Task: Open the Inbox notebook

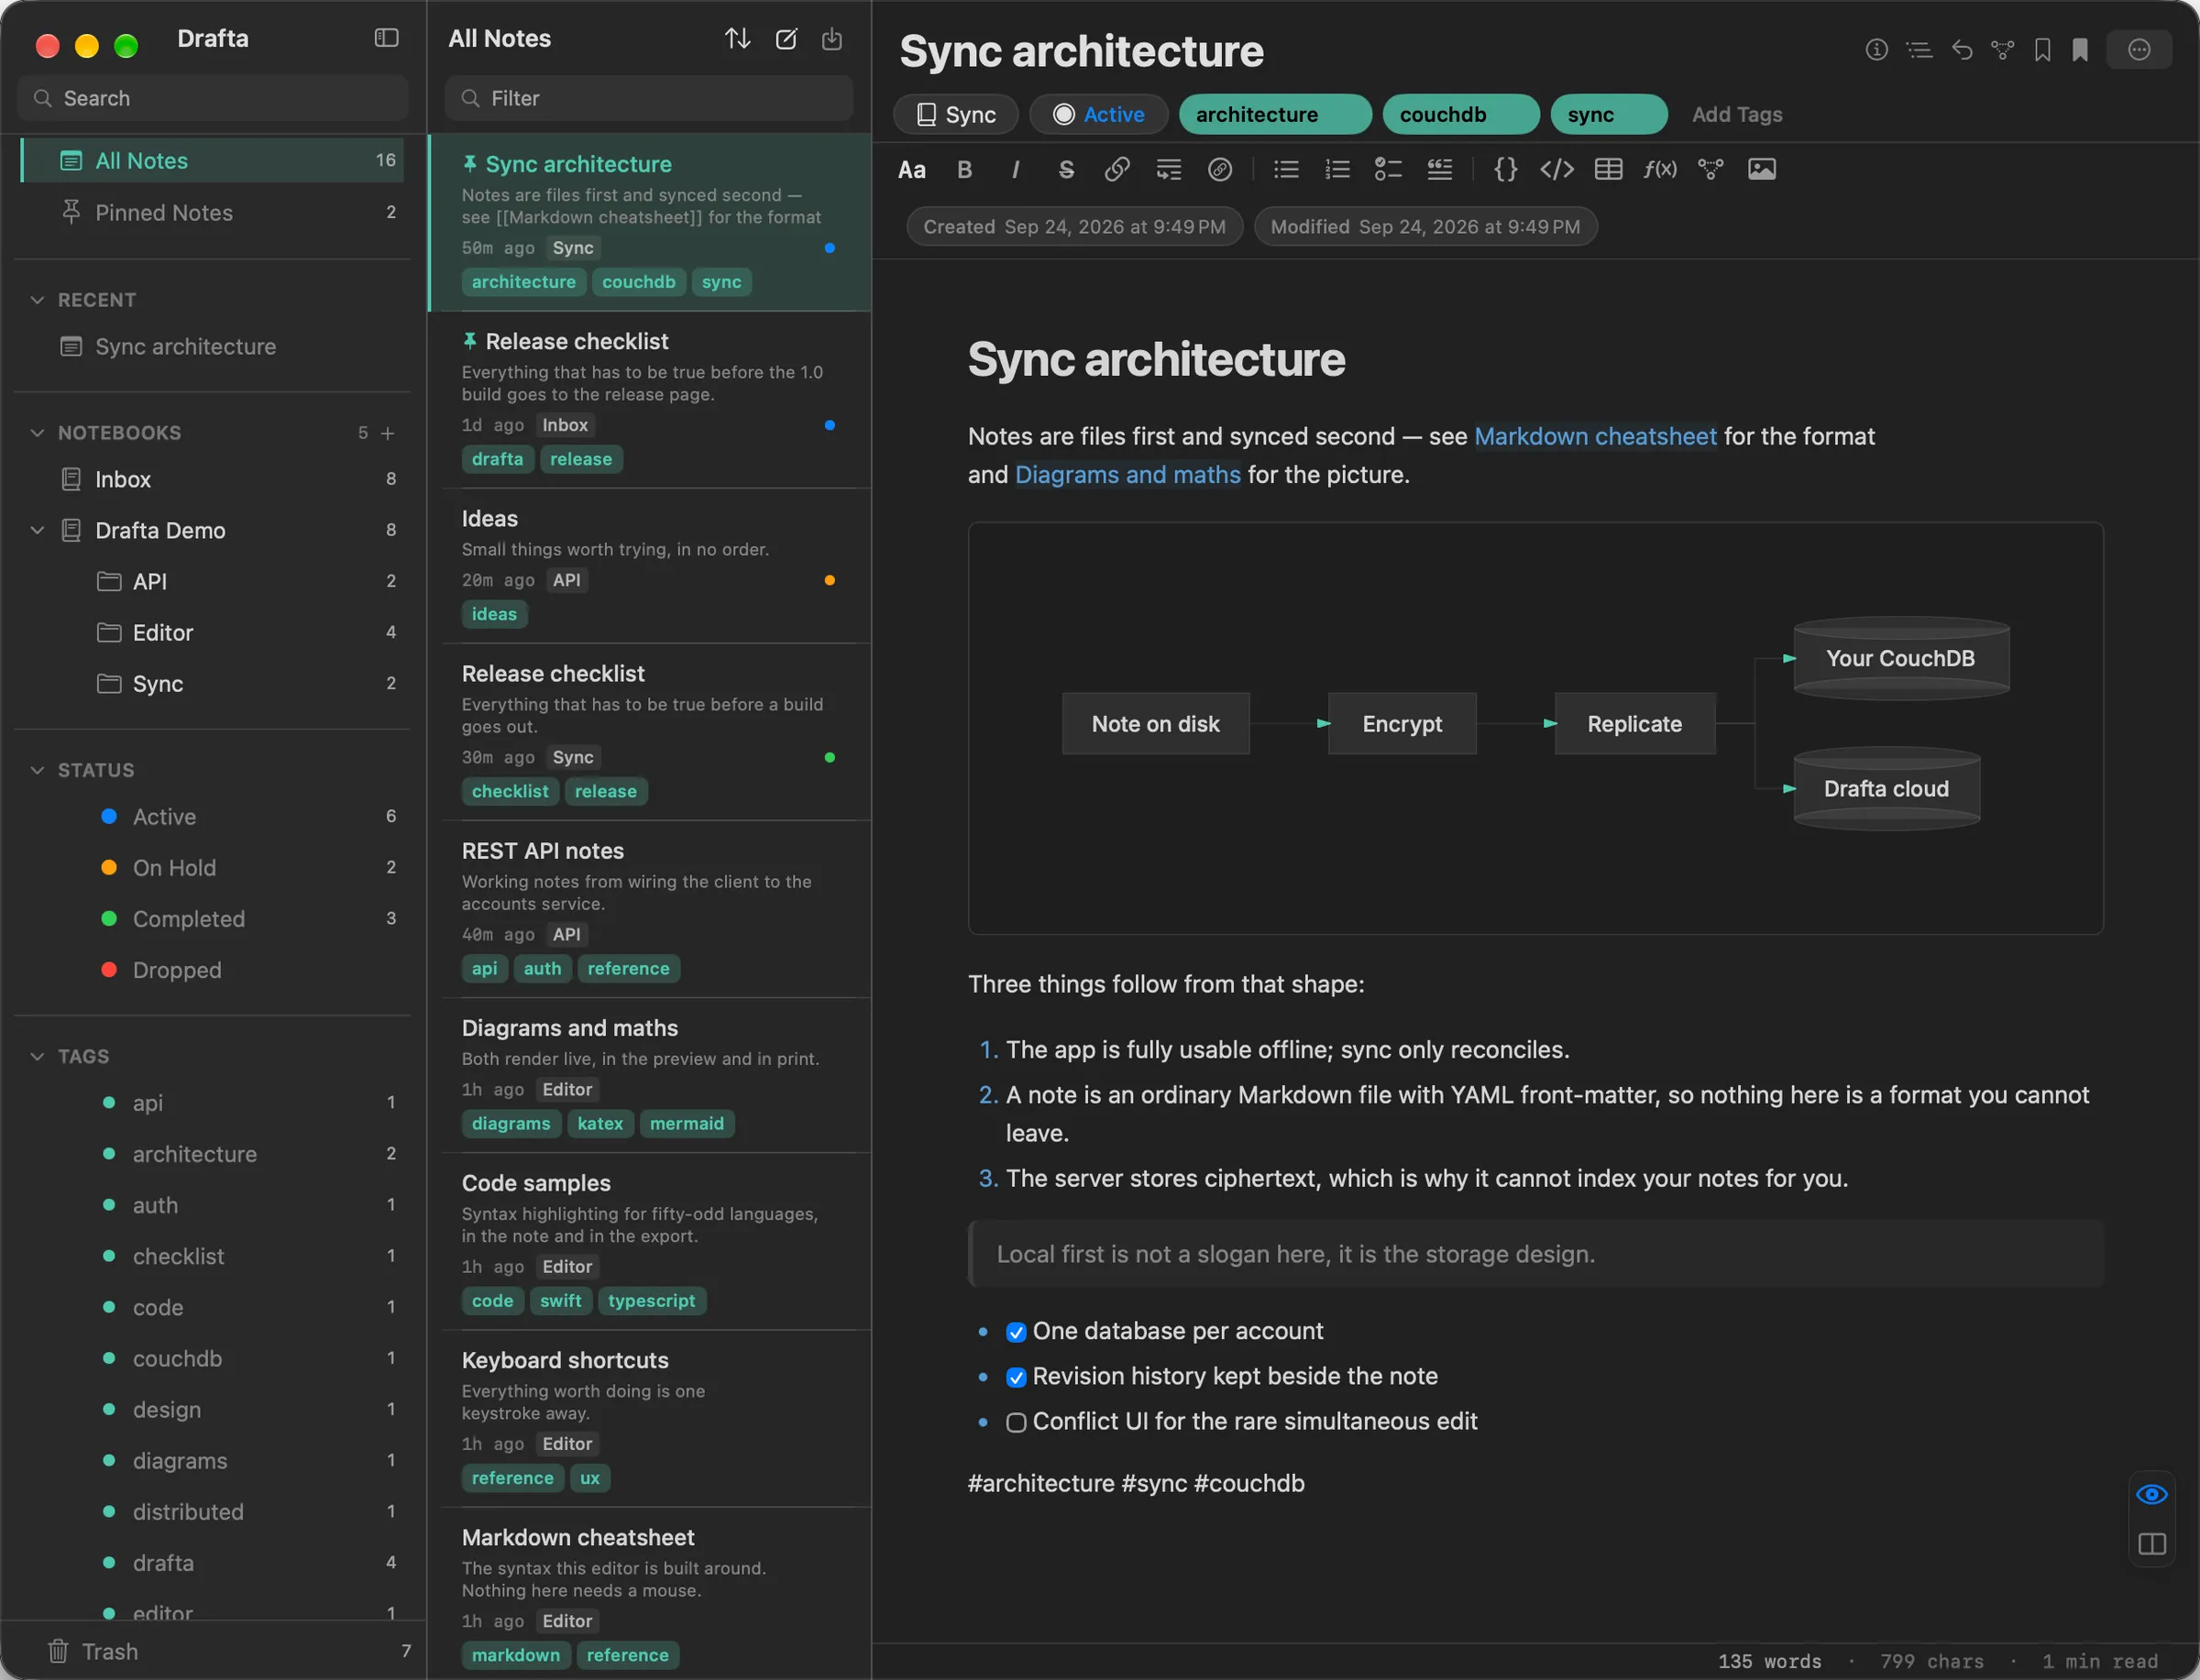Action: tap(212, 479)
